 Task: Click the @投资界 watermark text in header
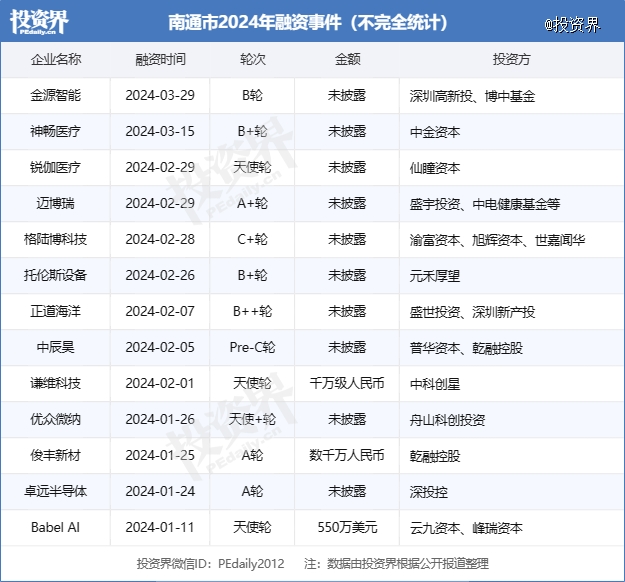pyautogui.click(x=572, y=25)
